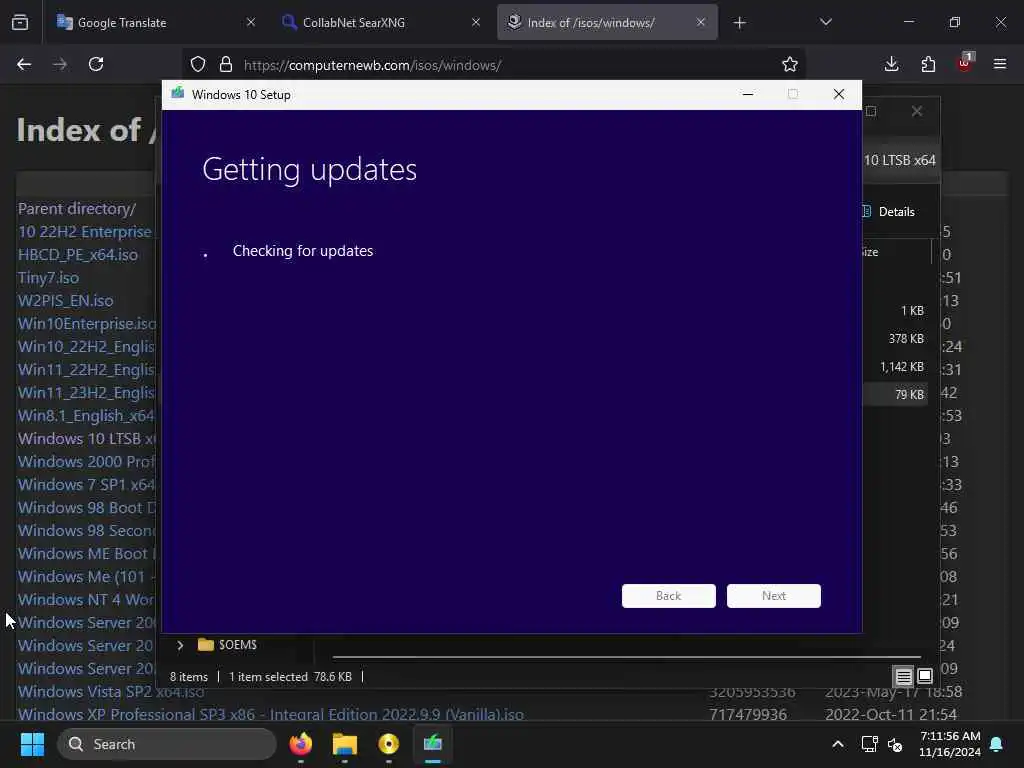The width and height of the screenshot is (1024, 768).
Task: Select the 1,142 KB file entry
Action: click(x=901, y=367)
